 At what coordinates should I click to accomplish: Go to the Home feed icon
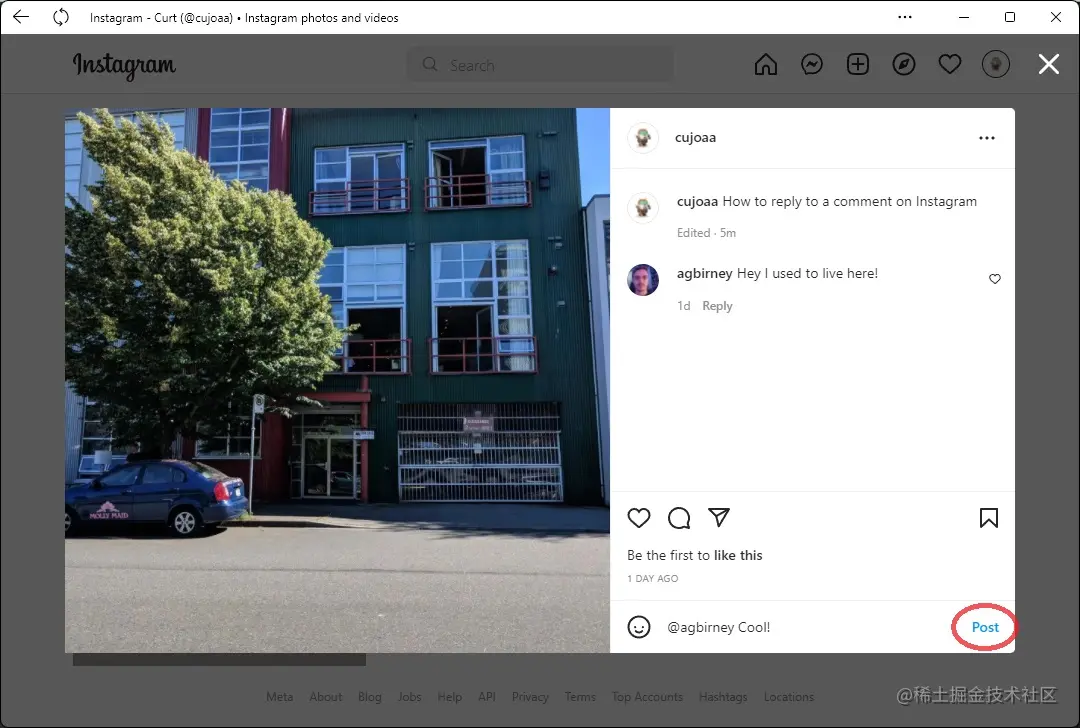point(766,65)
